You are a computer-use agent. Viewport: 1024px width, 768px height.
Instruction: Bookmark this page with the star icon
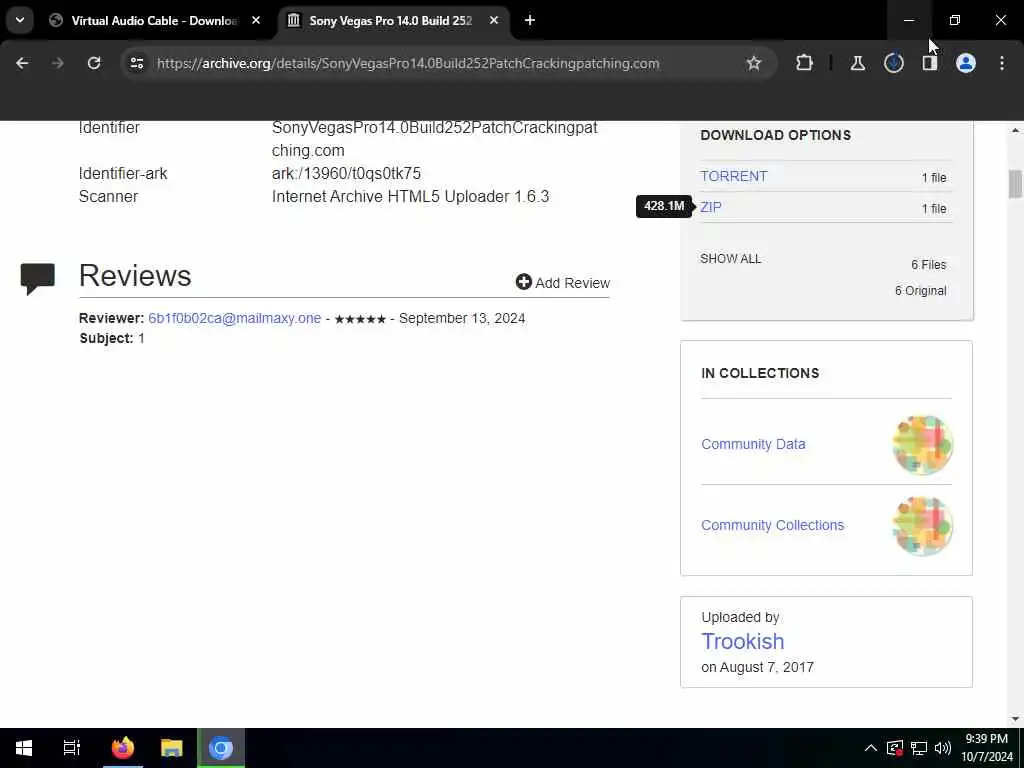754,63
